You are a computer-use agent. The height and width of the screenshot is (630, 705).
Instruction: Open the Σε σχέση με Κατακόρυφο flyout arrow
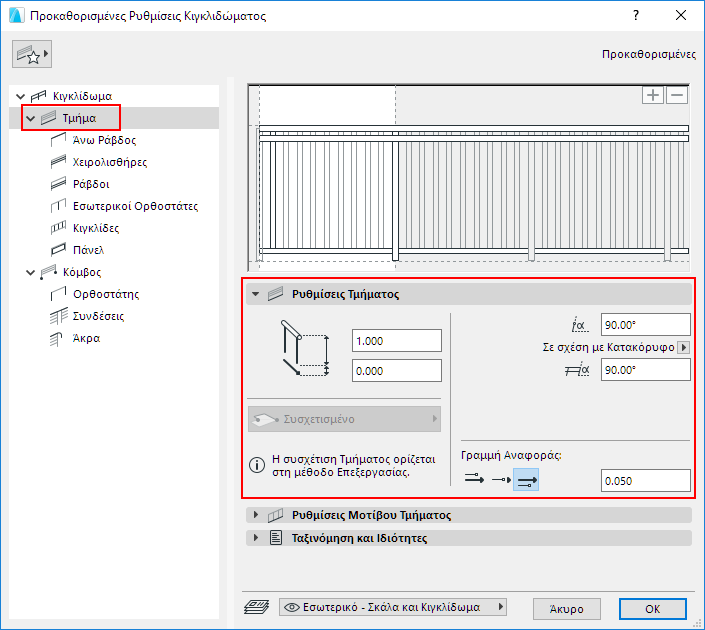(684, 347)
